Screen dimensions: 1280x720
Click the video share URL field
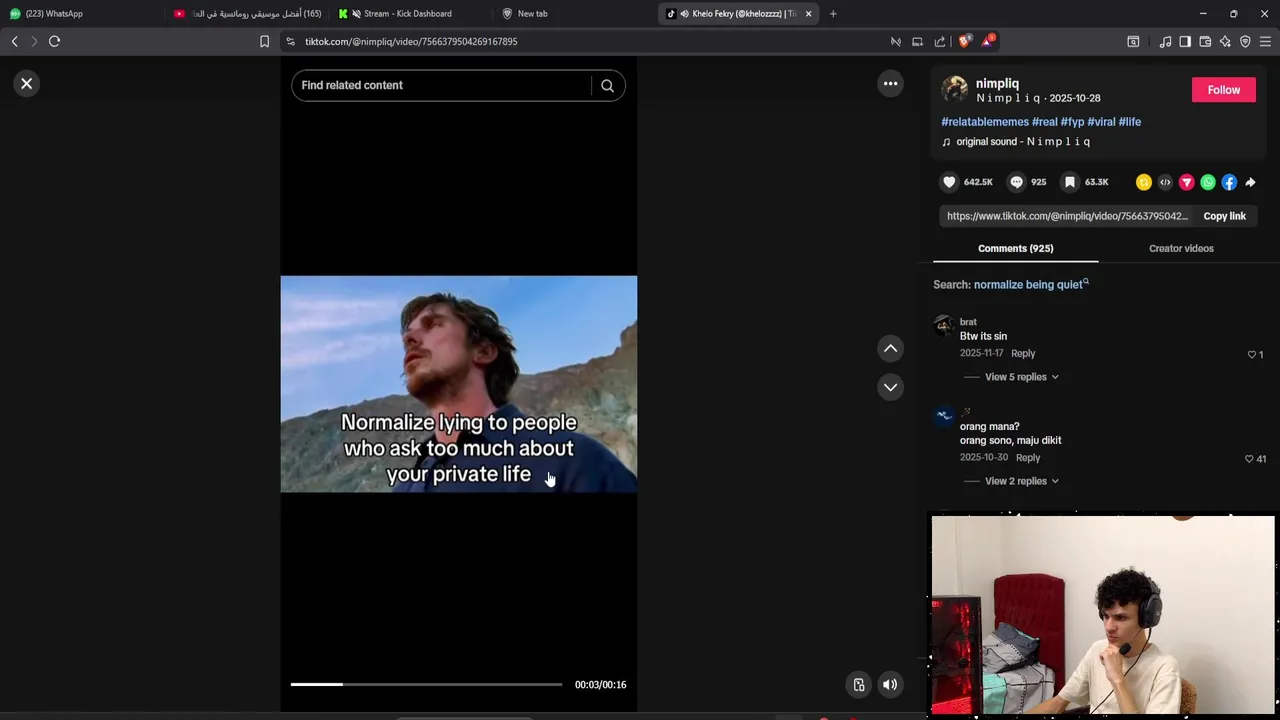pyautogui.click(x=1067, y=216)
